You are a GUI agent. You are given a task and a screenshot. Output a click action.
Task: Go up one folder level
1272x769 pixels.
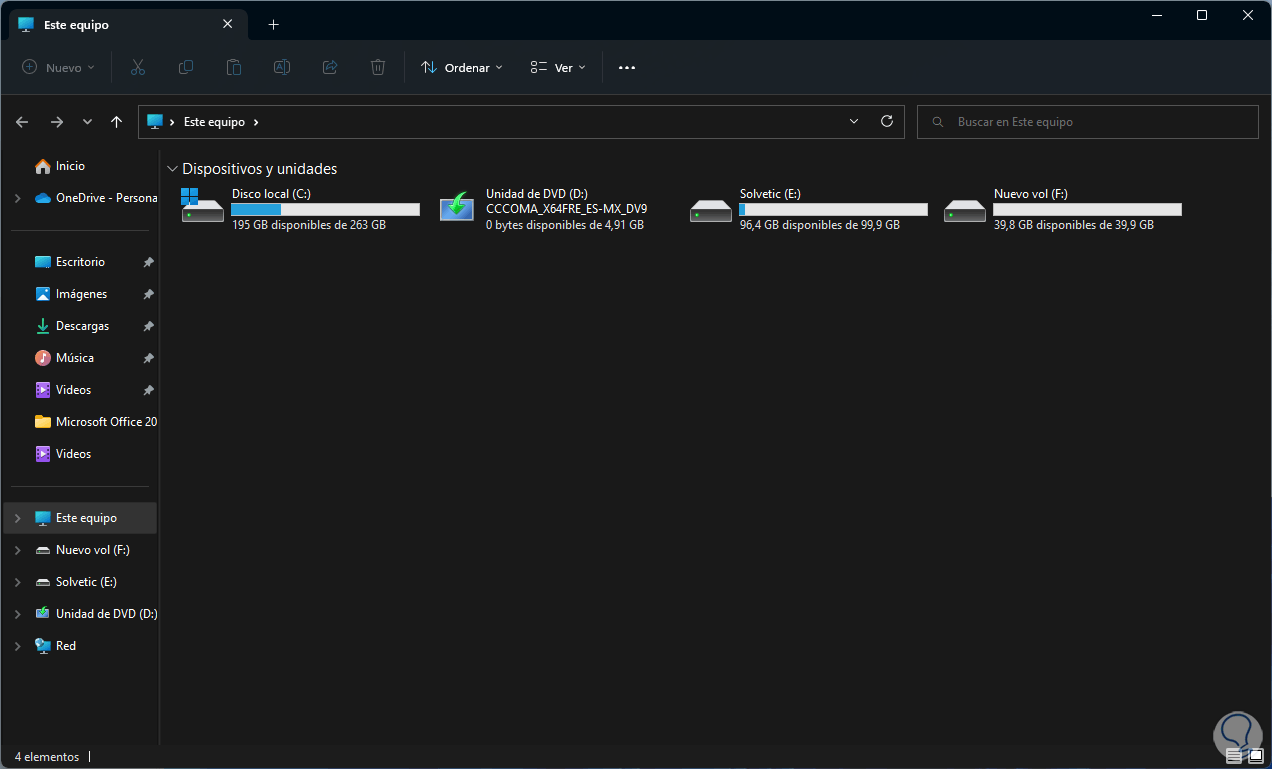pyautogui.click(x=117, y=122)
